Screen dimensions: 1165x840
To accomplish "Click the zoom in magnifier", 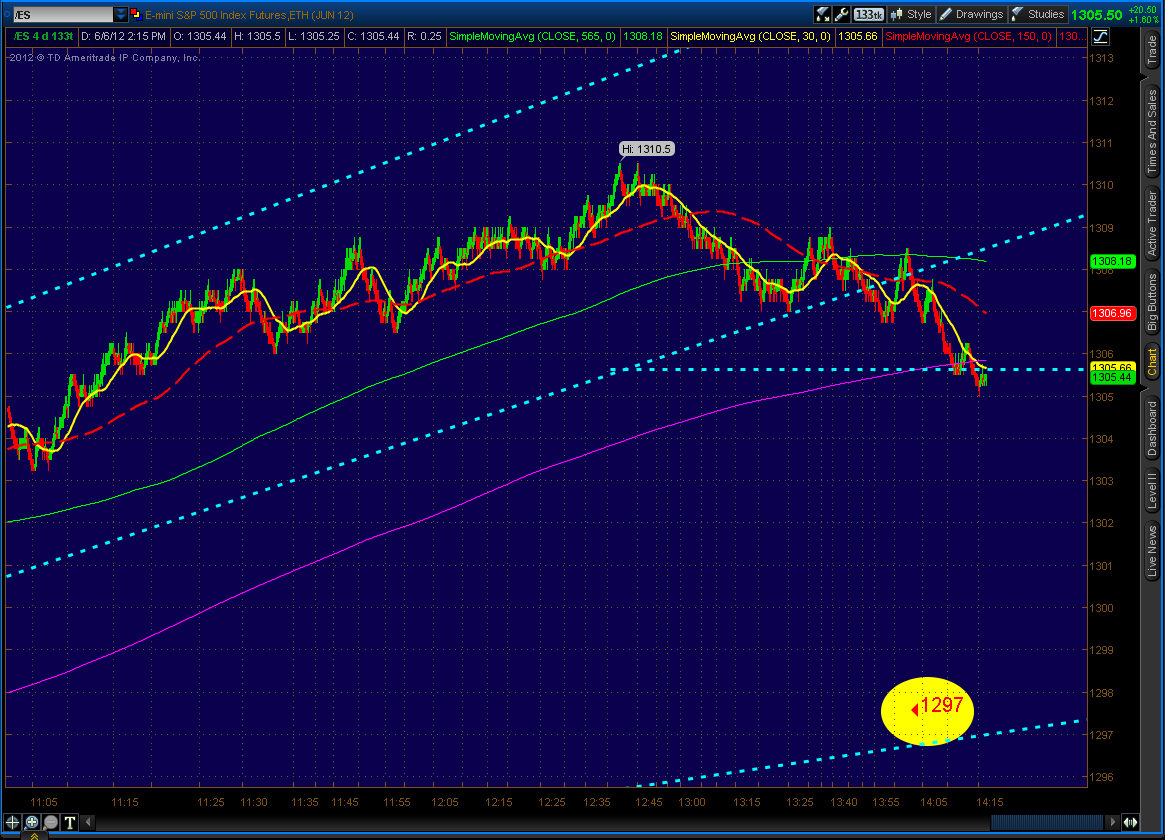I will pos(31,822).
